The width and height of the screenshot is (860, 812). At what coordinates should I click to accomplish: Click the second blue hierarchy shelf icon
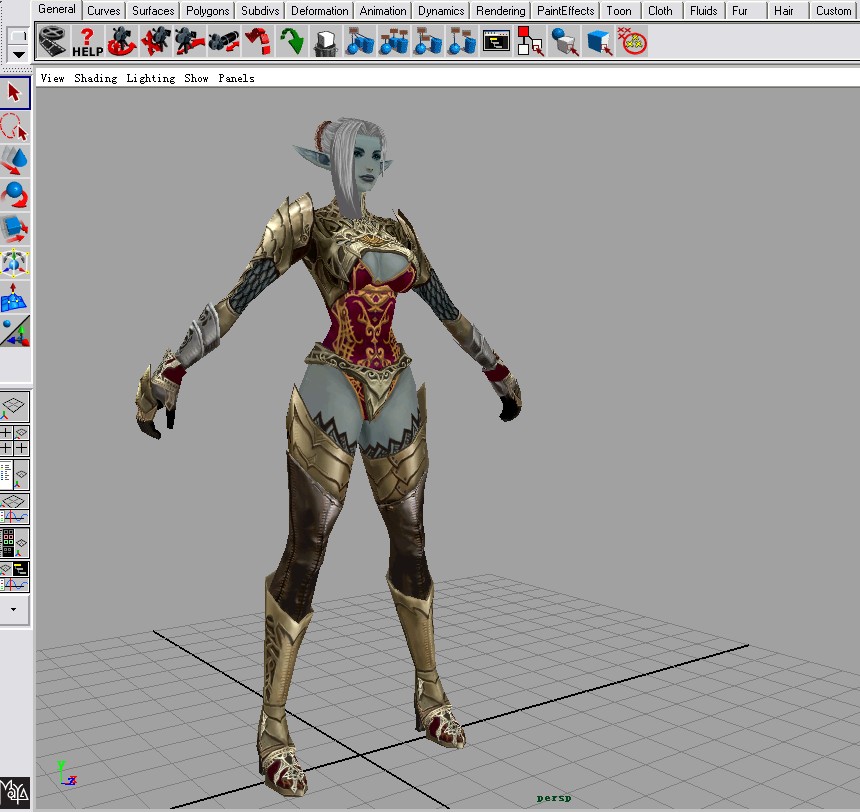tap(394, 42)
